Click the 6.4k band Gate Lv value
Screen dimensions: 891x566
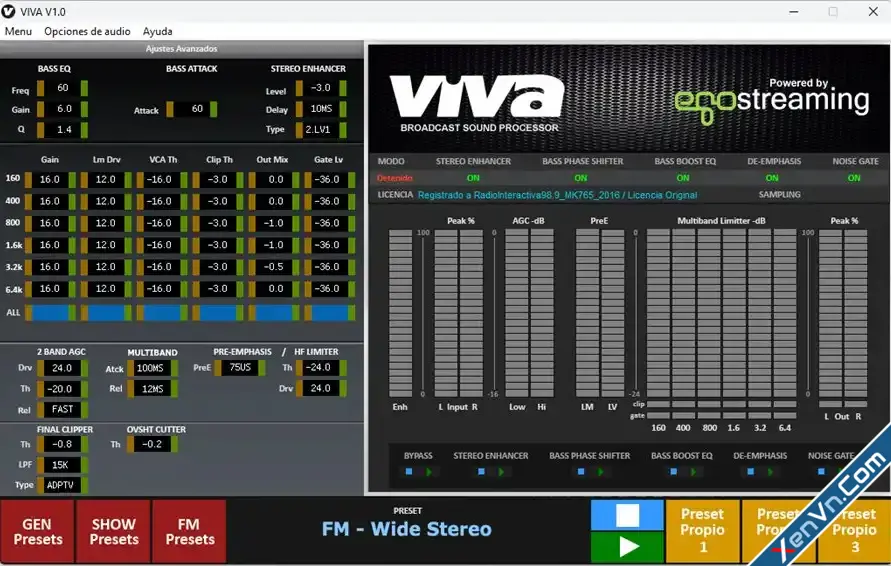pos(330,289)
